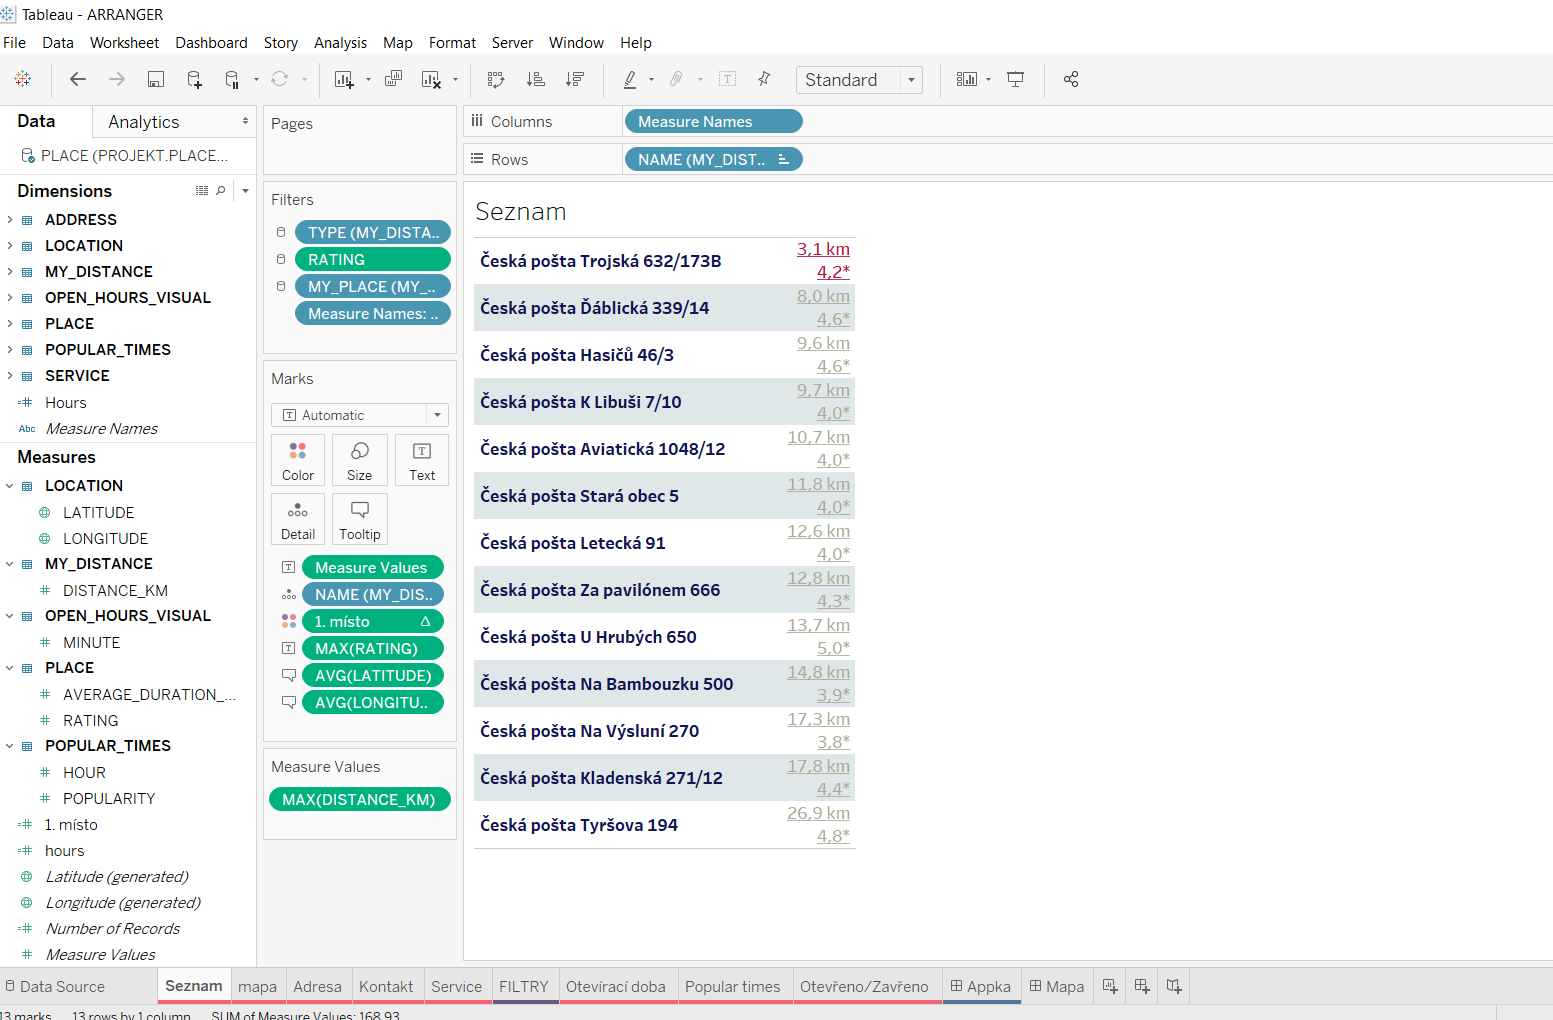Click the Swap rows and columns icon
The height and width of the screenshot is (1020, 1553).
tap(496, 79)
